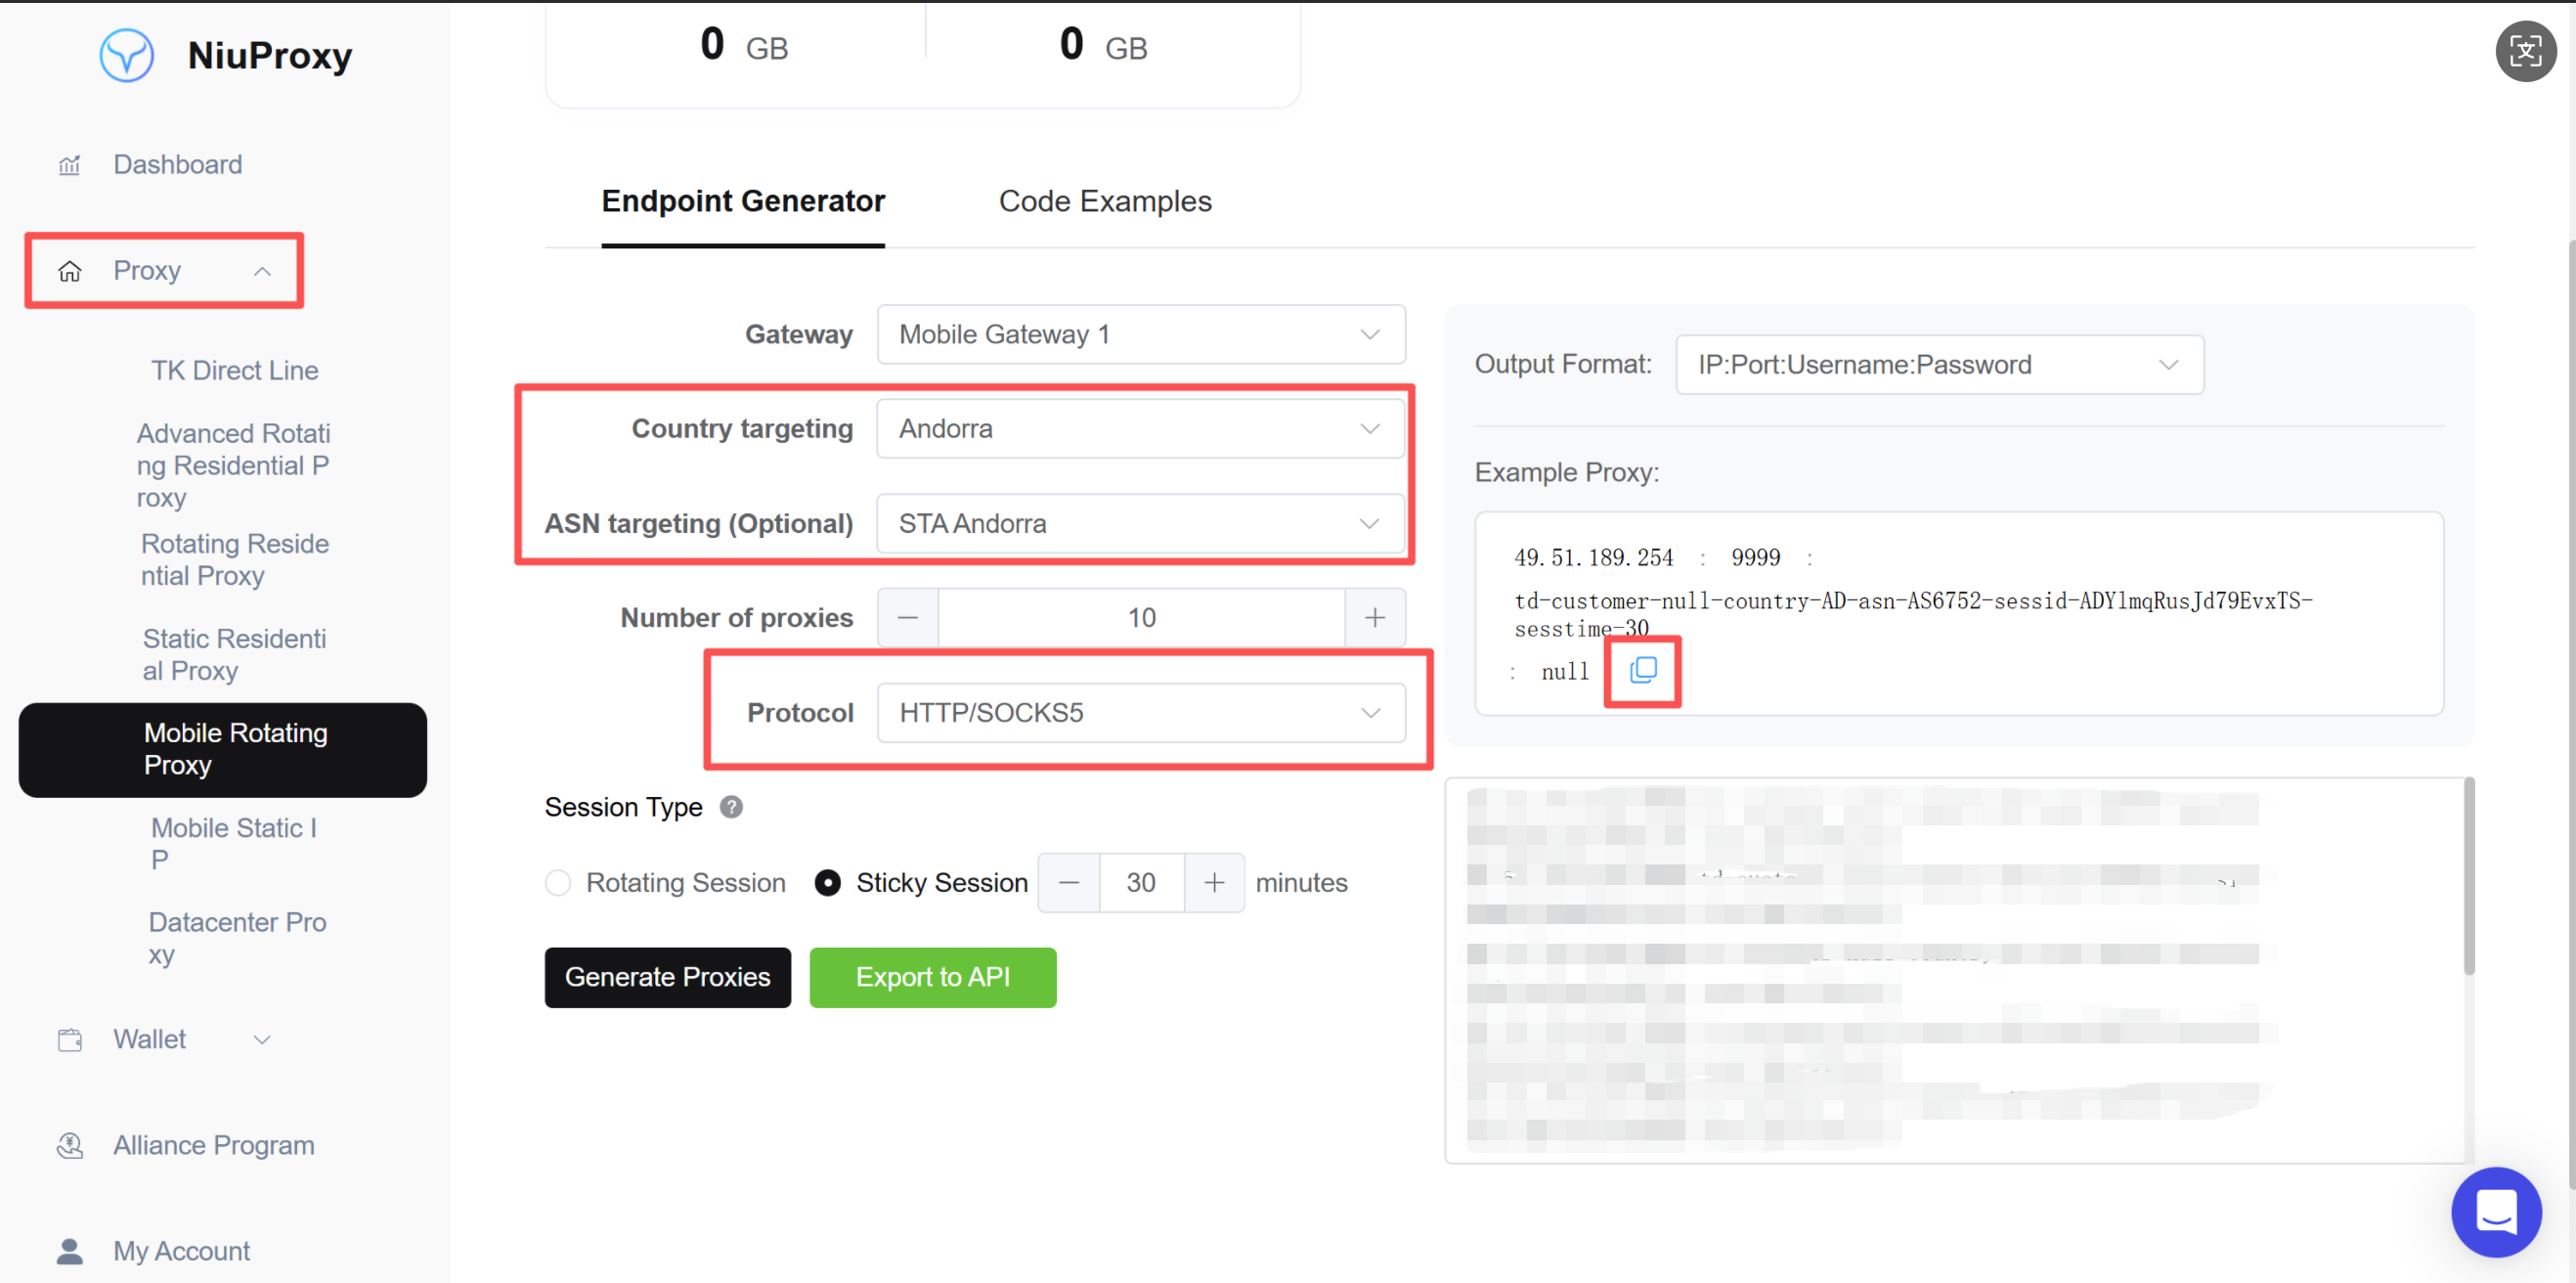The image size is (2576, 1283).
Task: Click the Alliance Program icon
Action: click(x=69, y=1146)
